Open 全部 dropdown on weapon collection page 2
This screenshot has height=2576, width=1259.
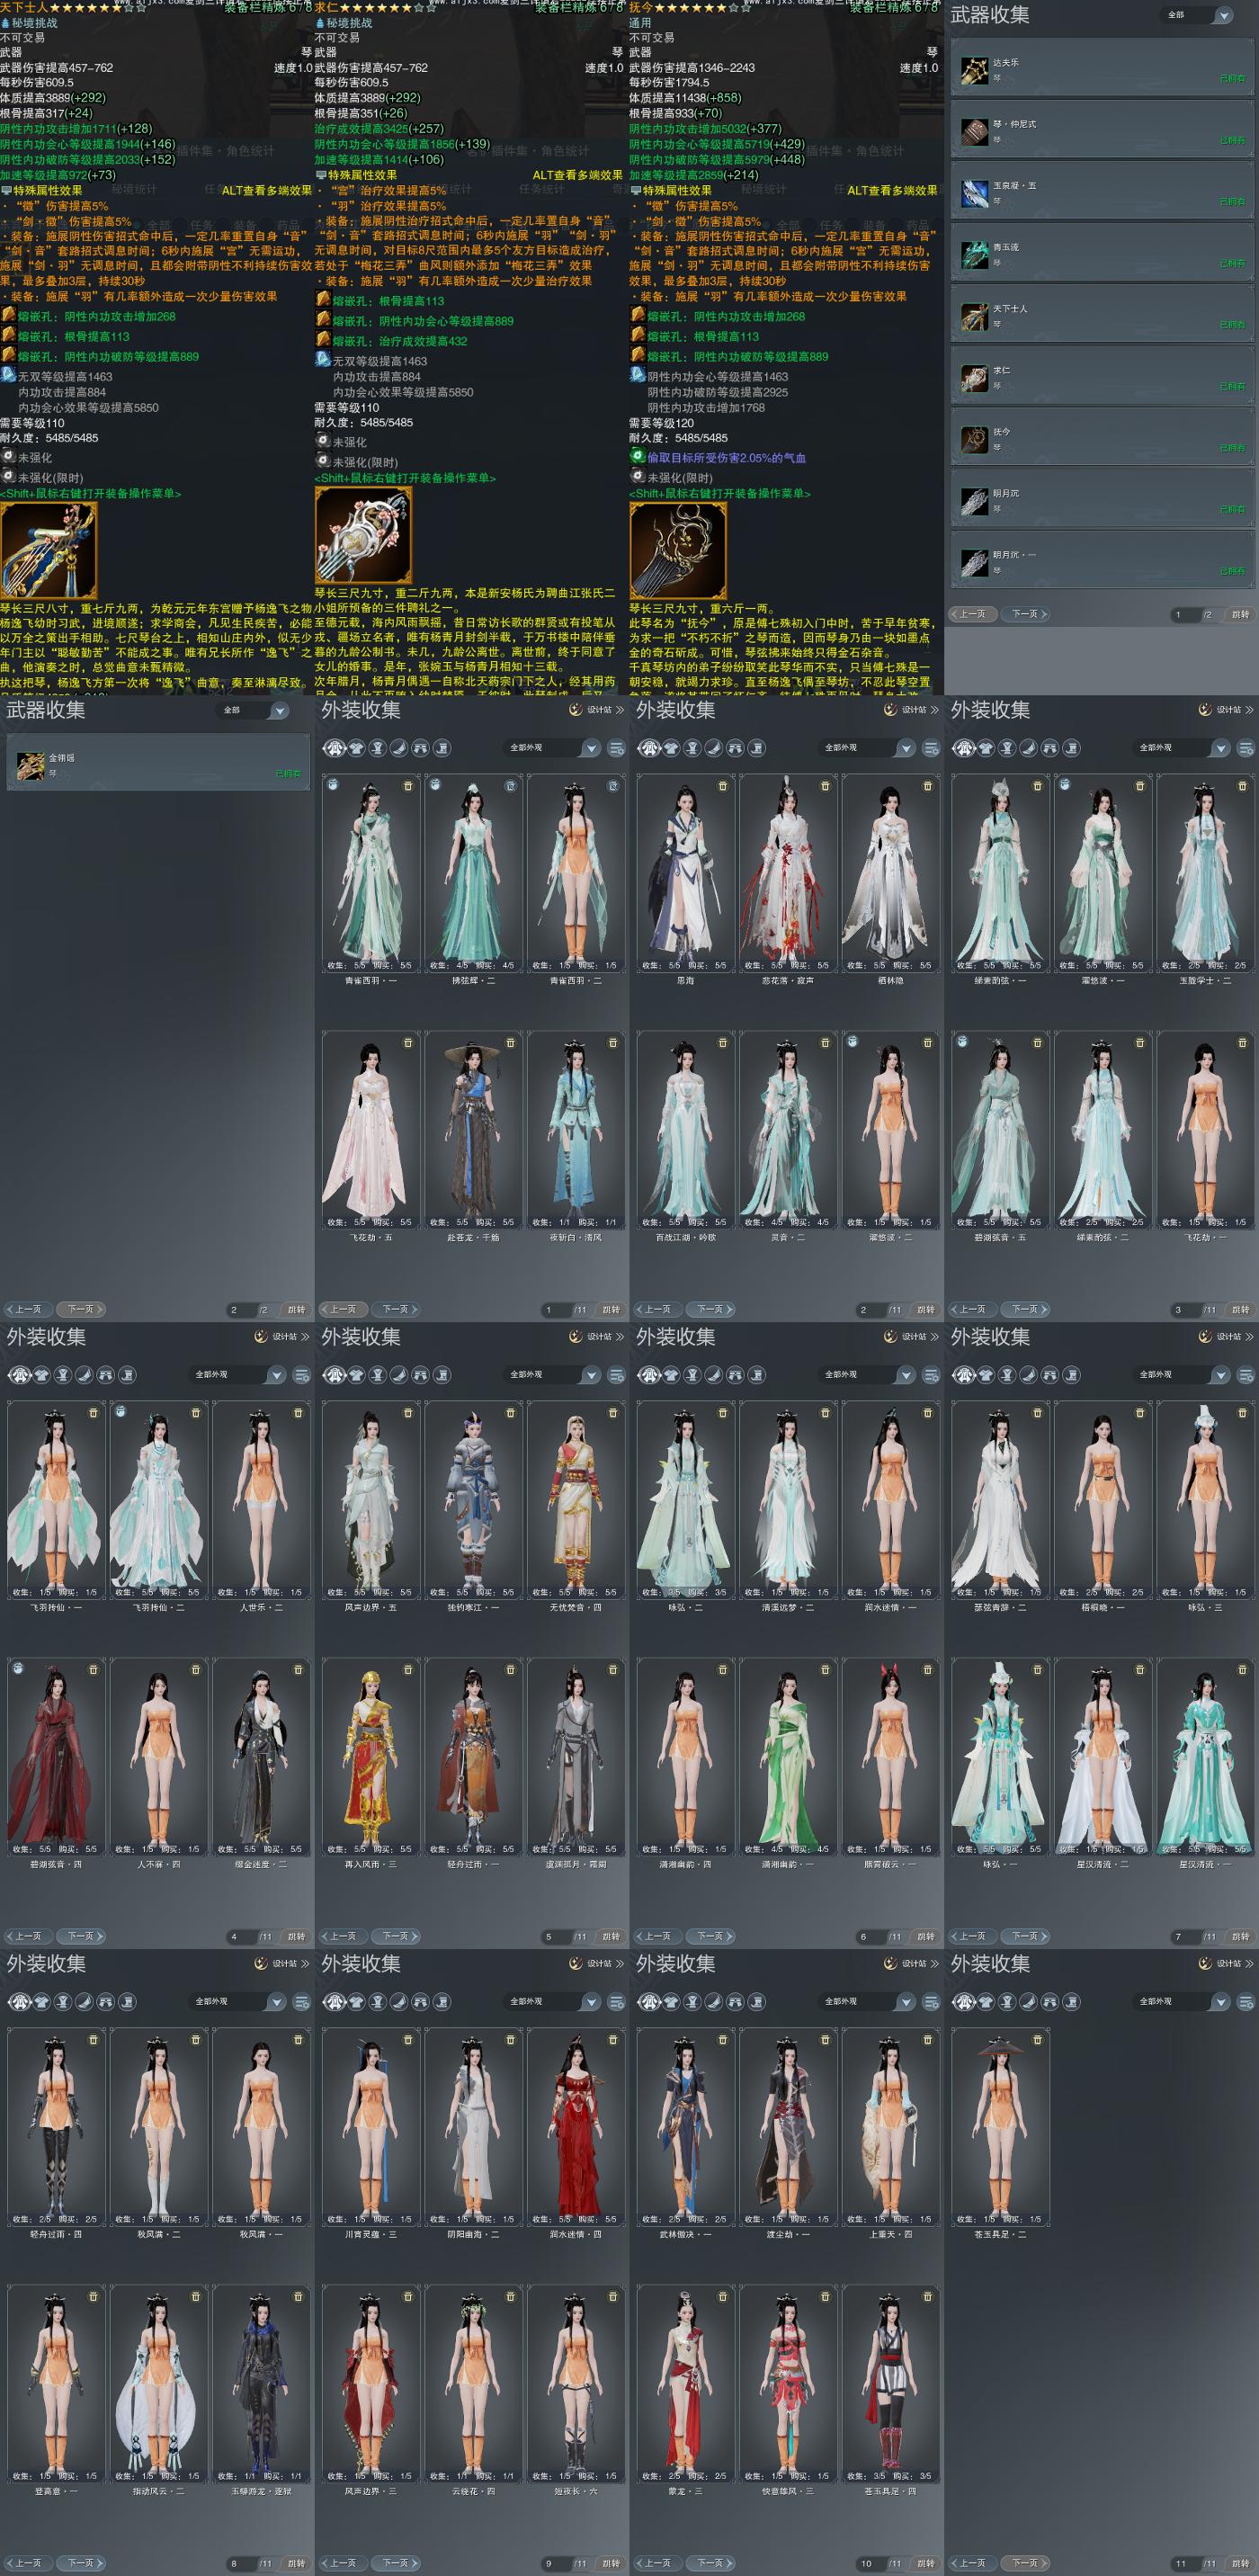click(252, 710)
